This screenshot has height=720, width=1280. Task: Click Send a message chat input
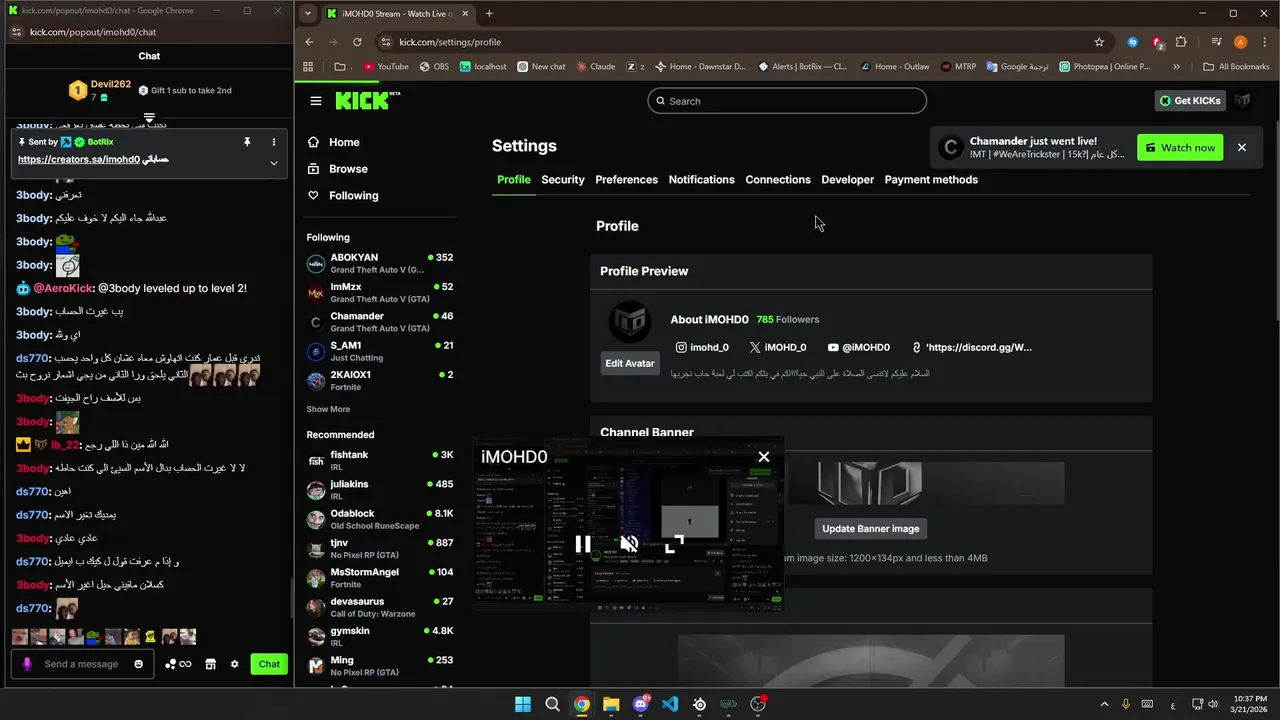point(82,664)
